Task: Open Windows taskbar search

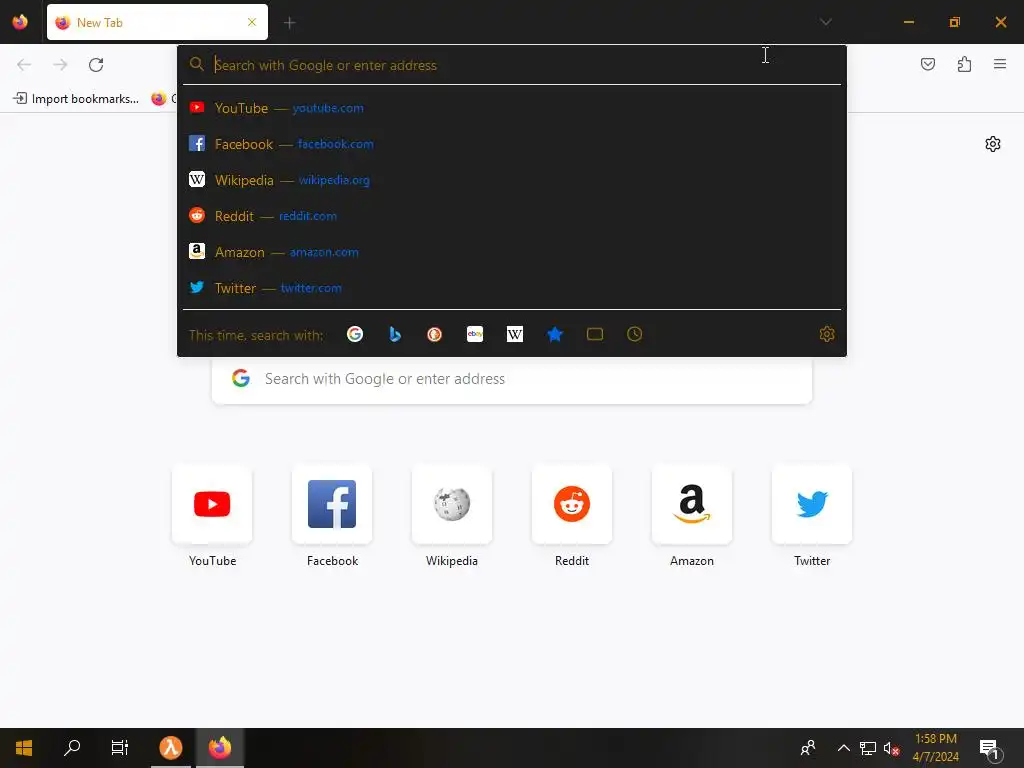Action: click(x=72, y=748)
